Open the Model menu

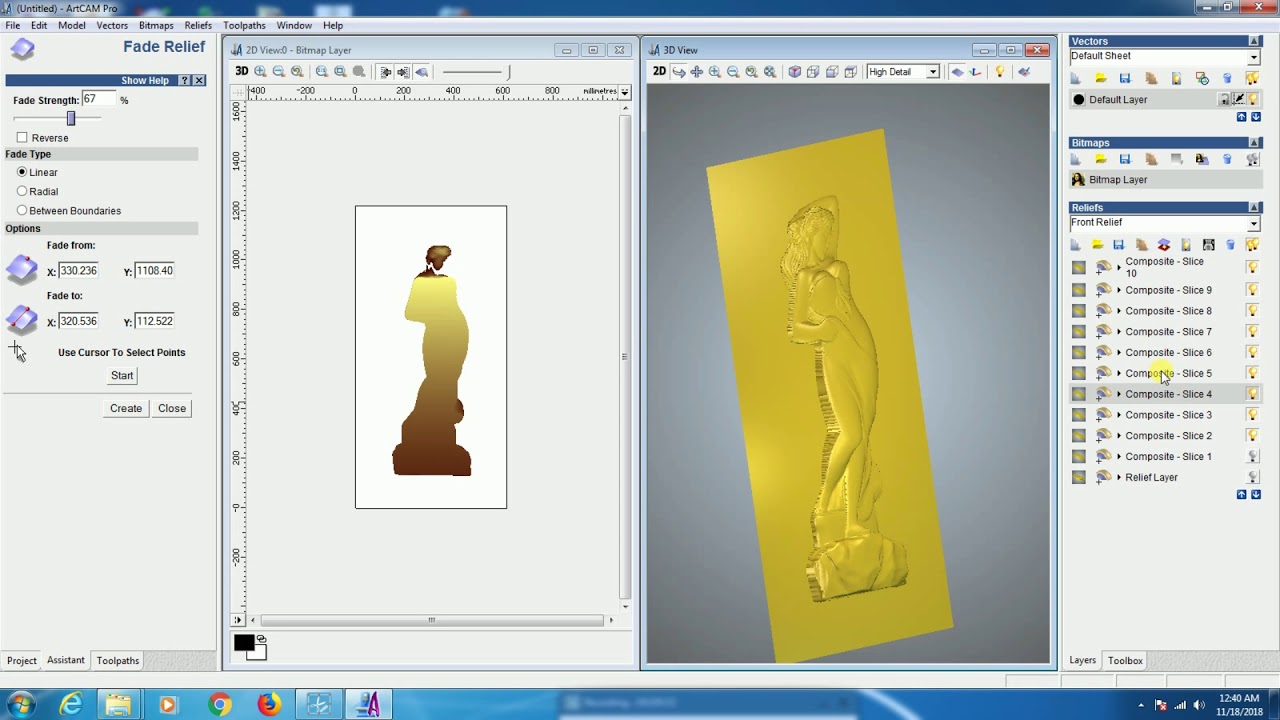click(x=71, y=25)
